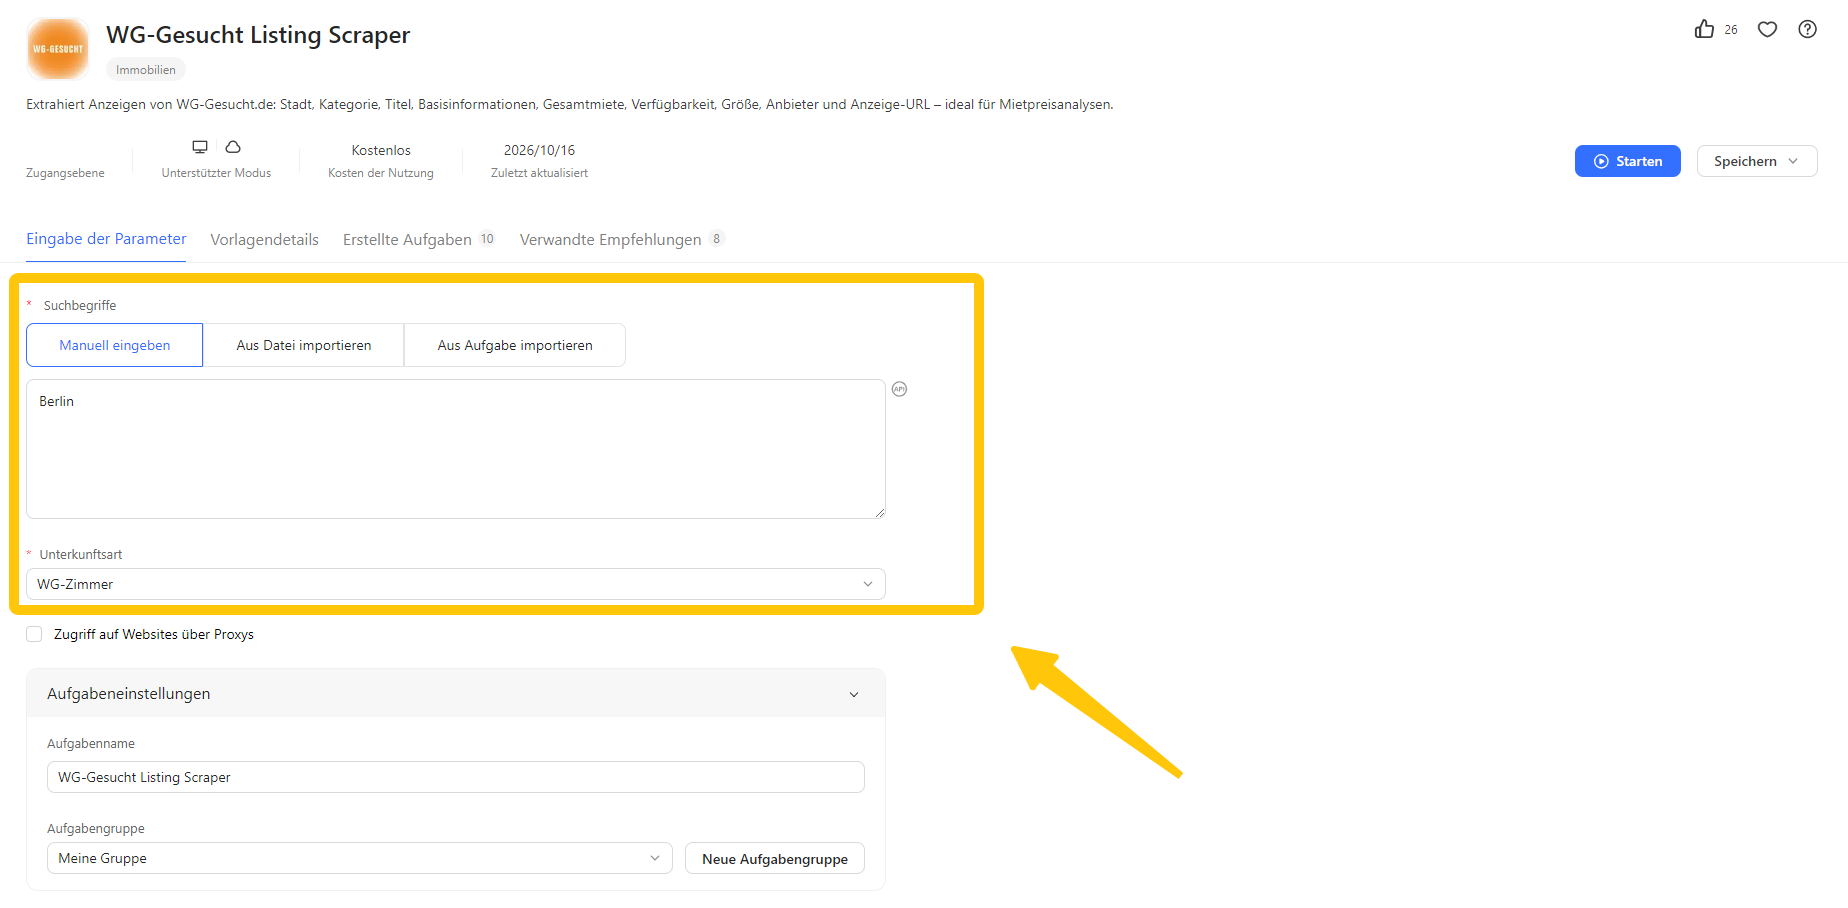1848x908 pixels.
Task: Click the like count 26
Action: point(1731,30)
